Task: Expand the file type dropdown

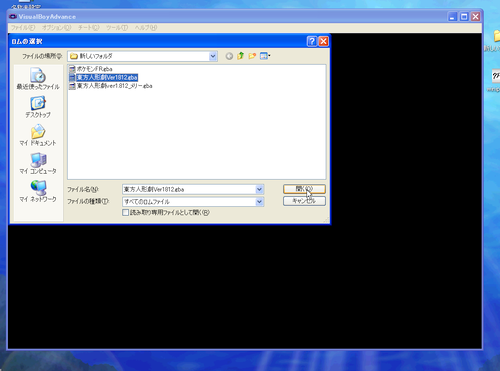Action: pos(259,202)
